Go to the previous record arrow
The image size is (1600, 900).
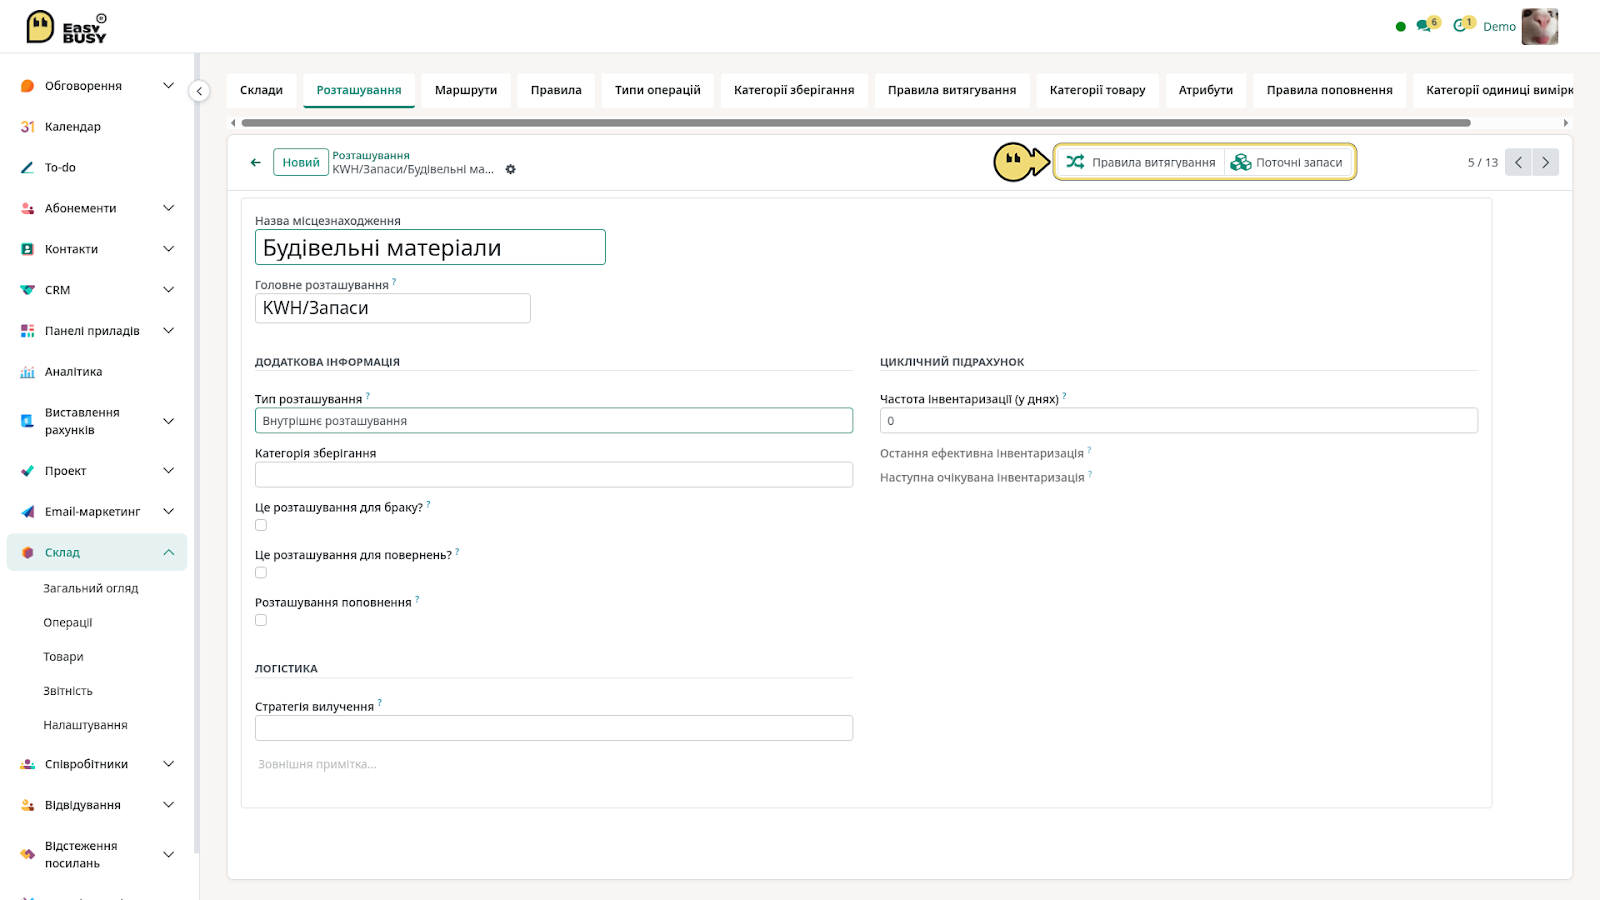(x=1518, y=162)
